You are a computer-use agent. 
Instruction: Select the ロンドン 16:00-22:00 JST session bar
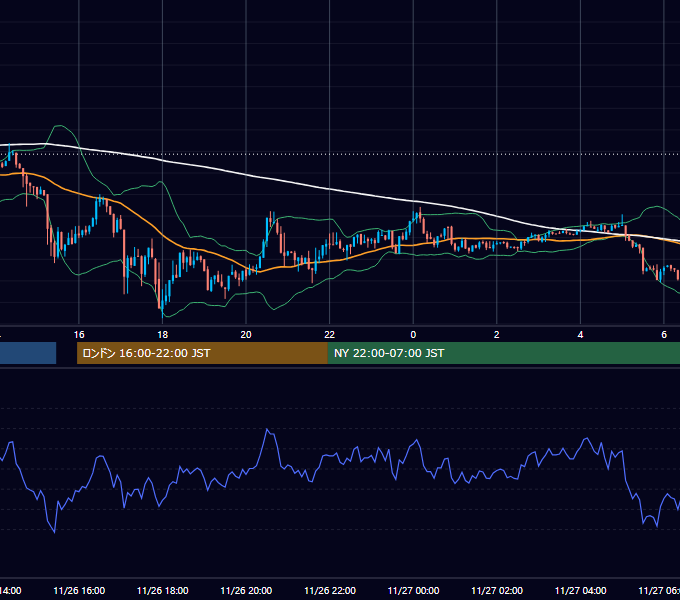coord(202,353)
